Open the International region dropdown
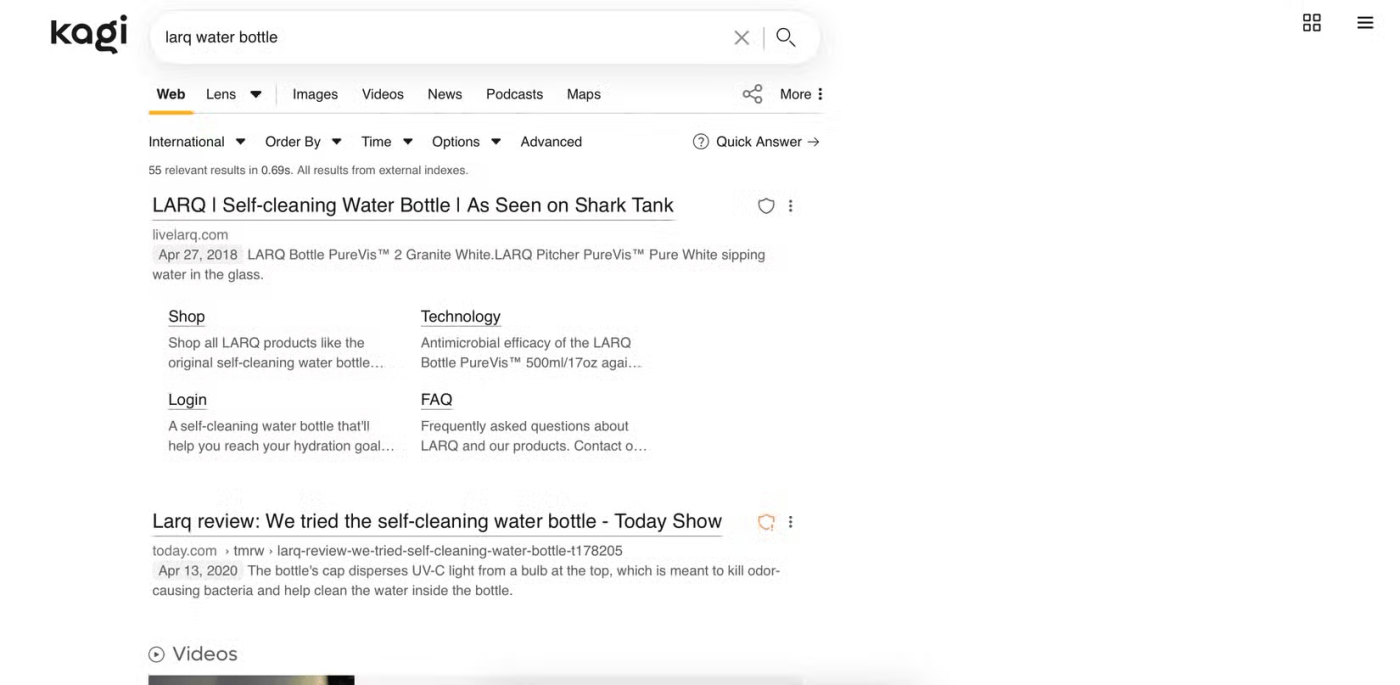1400x685 pixels. click(197, 142)
